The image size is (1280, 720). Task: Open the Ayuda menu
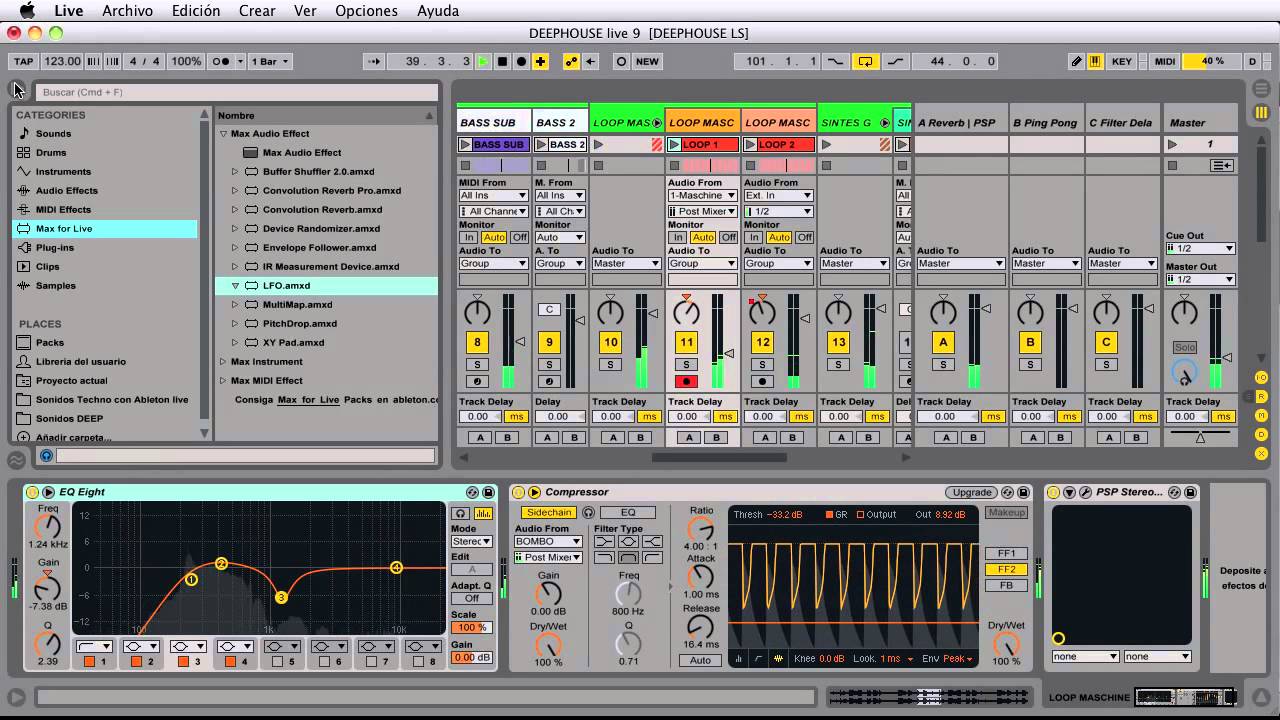coord(437,11)
